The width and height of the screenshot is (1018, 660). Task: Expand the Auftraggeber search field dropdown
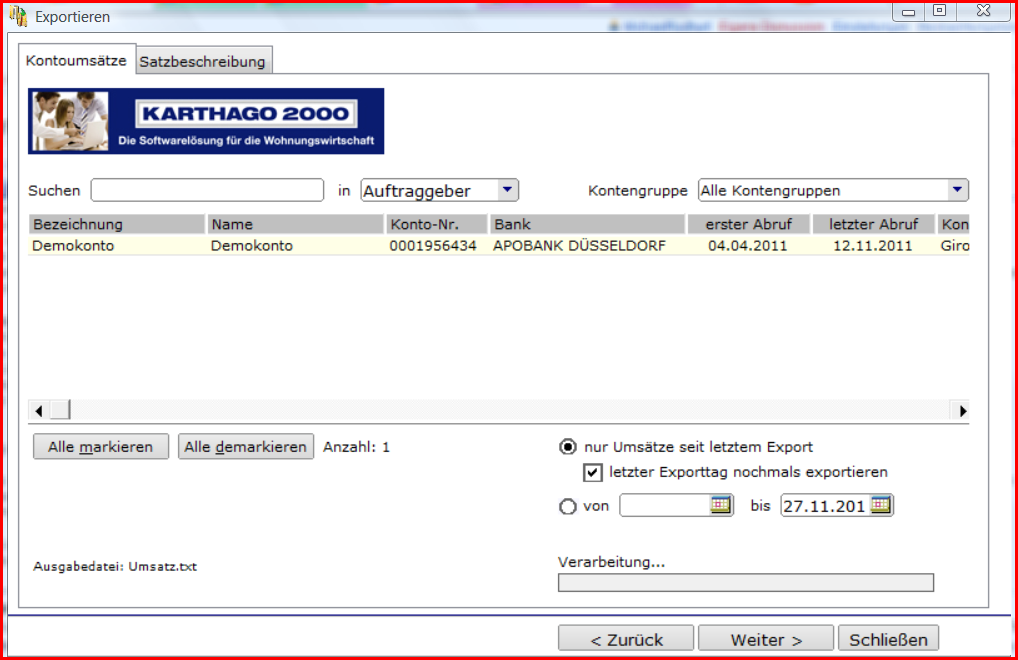[x=507, y=190]
